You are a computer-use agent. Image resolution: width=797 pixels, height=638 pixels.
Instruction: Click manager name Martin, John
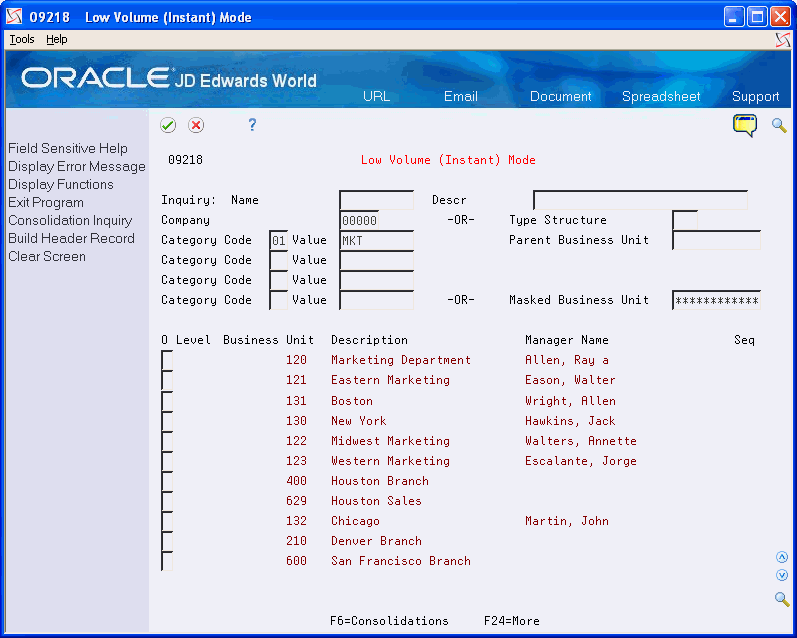tap(567, 521)
